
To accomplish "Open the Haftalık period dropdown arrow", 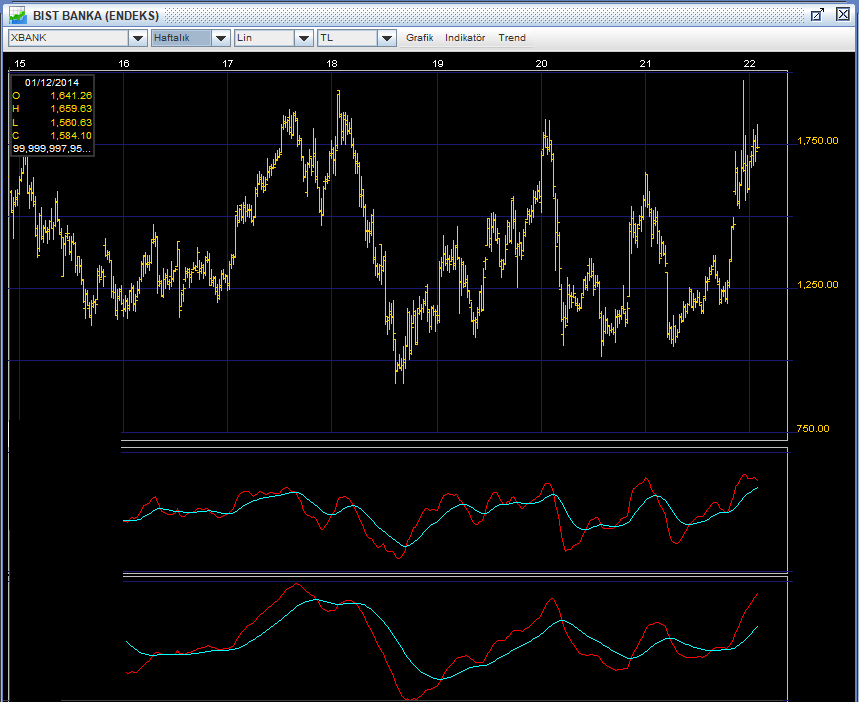I will click(221, 38).
